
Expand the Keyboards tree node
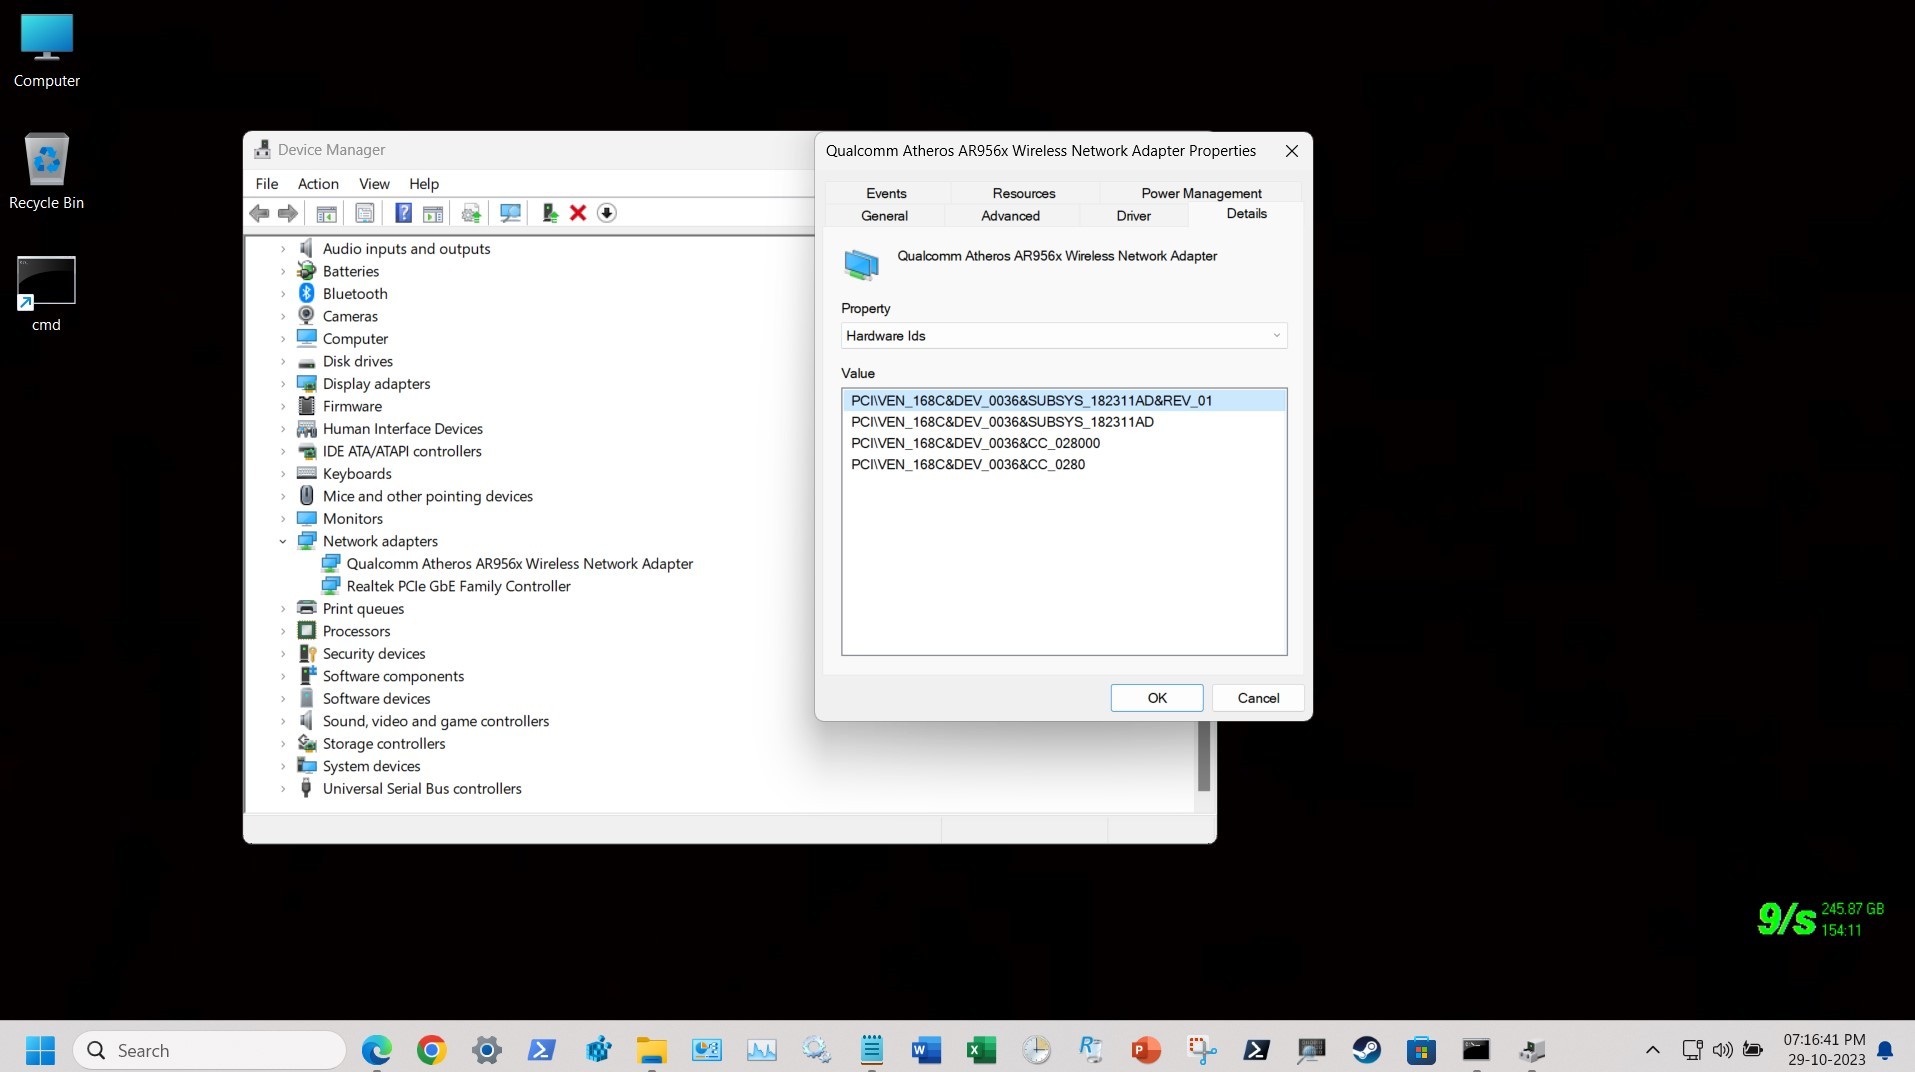[283, 474]
